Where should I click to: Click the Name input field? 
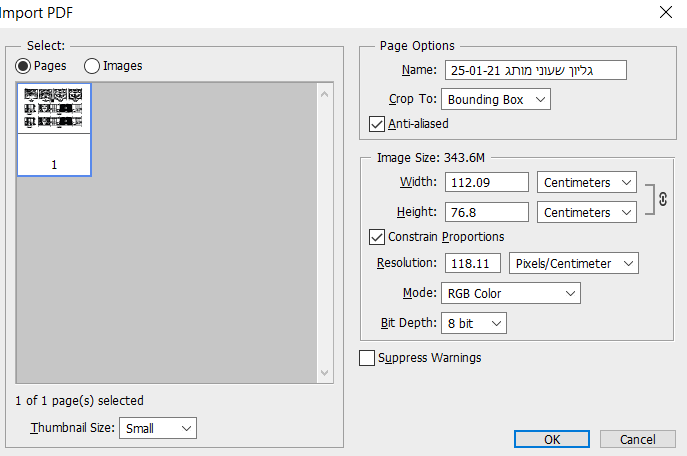tap(535, 70)
